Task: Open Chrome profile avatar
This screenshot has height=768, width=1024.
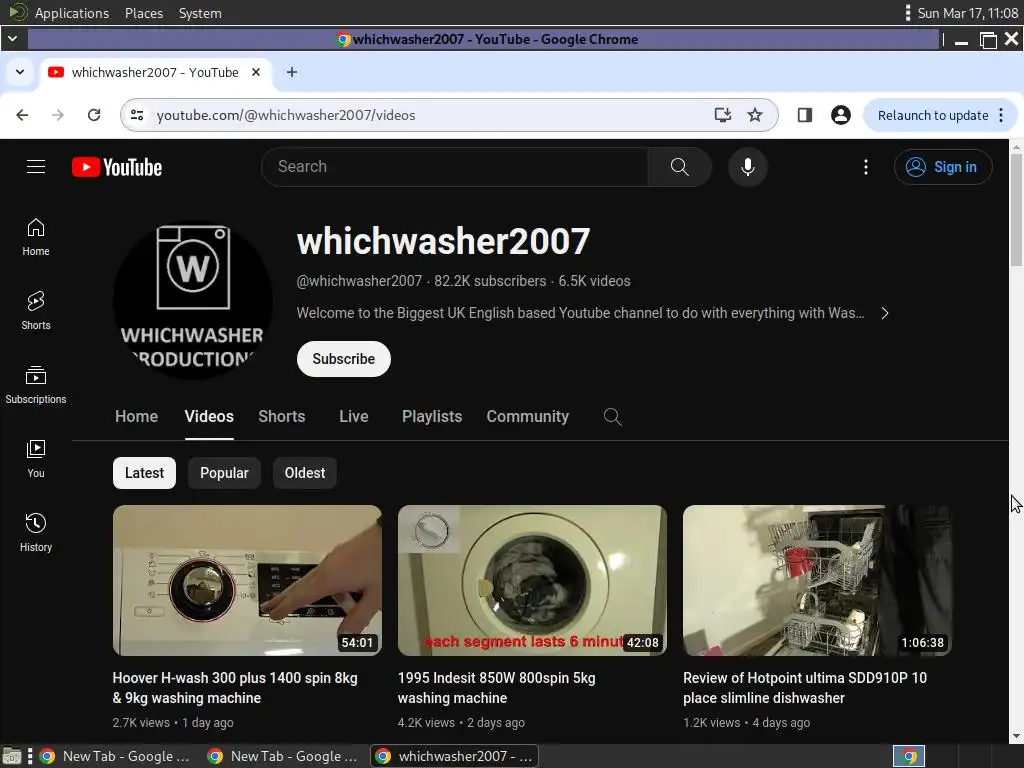Action: [x=840, y=115]
